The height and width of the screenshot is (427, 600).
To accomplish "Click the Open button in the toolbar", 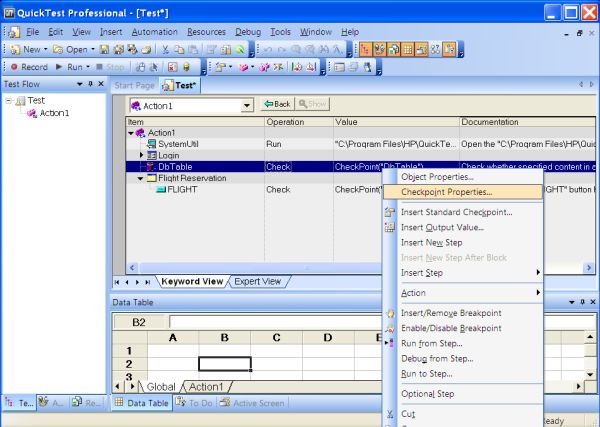I will (71, 49).
